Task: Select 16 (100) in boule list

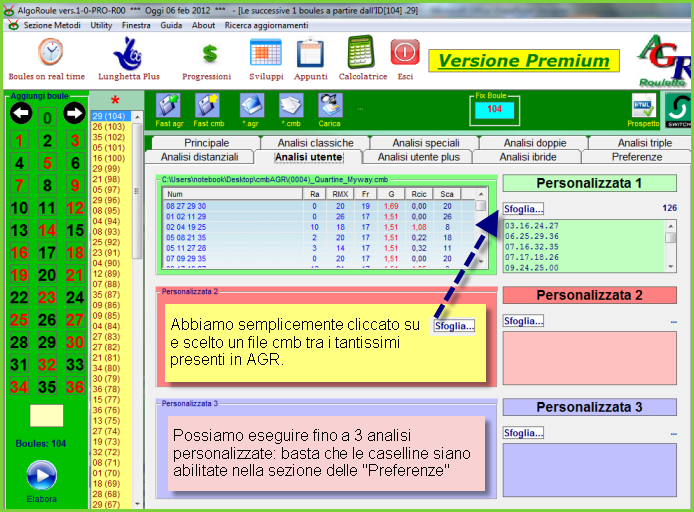Action: (111, 158)
